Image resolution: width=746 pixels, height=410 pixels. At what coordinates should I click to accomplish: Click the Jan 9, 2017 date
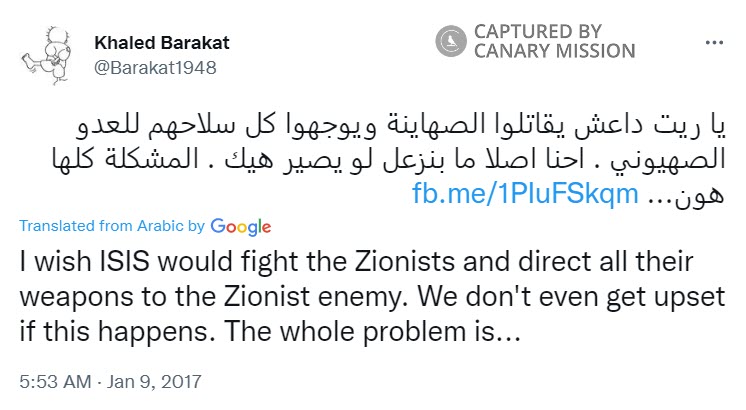pos(154,381)
